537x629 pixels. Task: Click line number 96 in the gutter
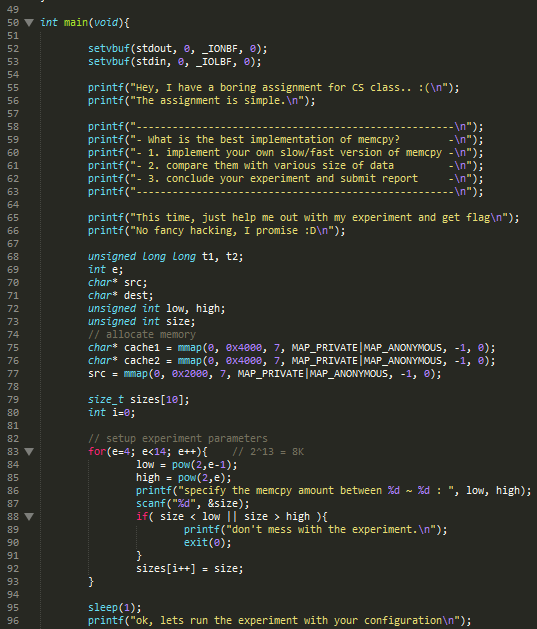[13, 621]
